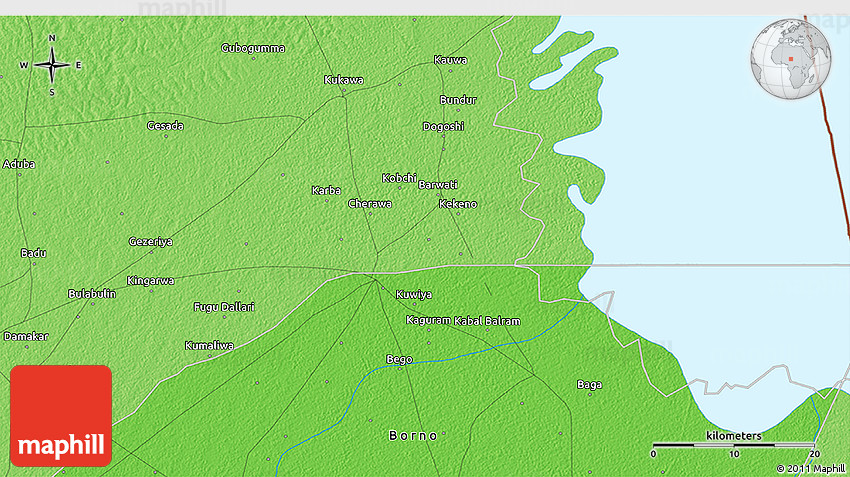Select the Cherawa town label

tap(370, 204)
